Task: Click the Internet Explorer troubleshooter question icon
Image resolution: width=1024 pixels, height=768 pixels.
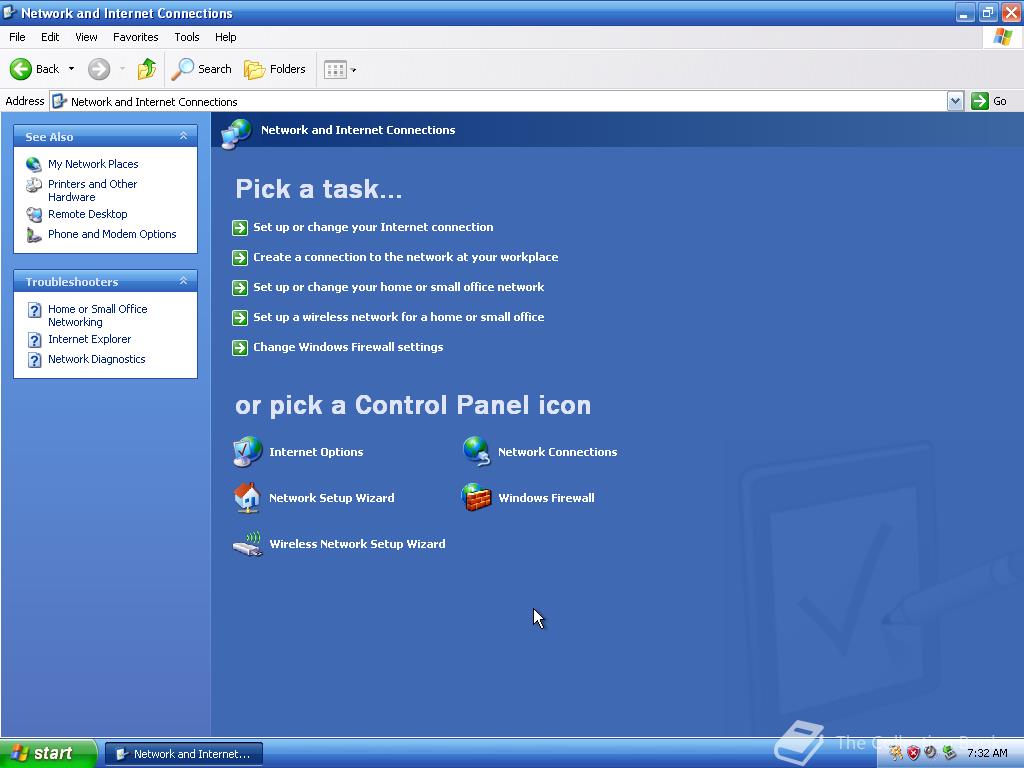Action: 35,340
